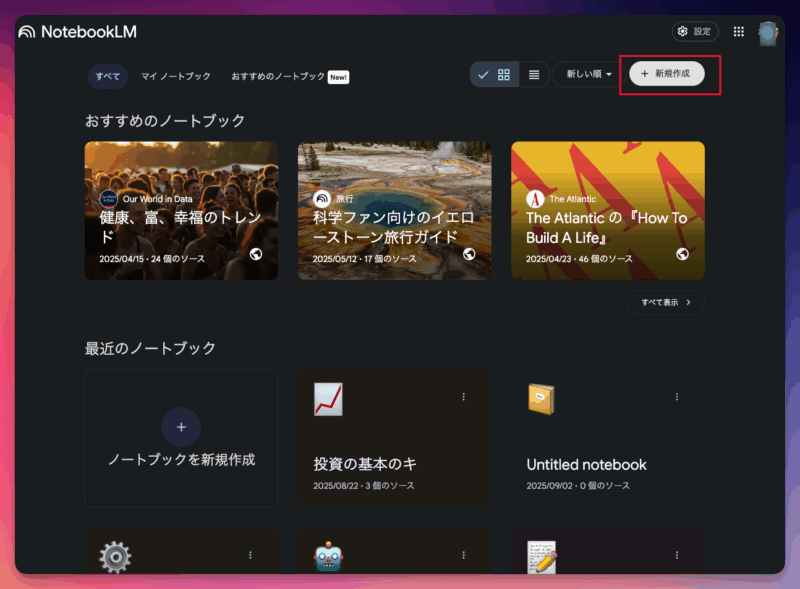The height and width of the screenshot is (589, 800).
Task: Click the yellow notebook emoji on Untitled notebook
Action: [x=541, y=399]
